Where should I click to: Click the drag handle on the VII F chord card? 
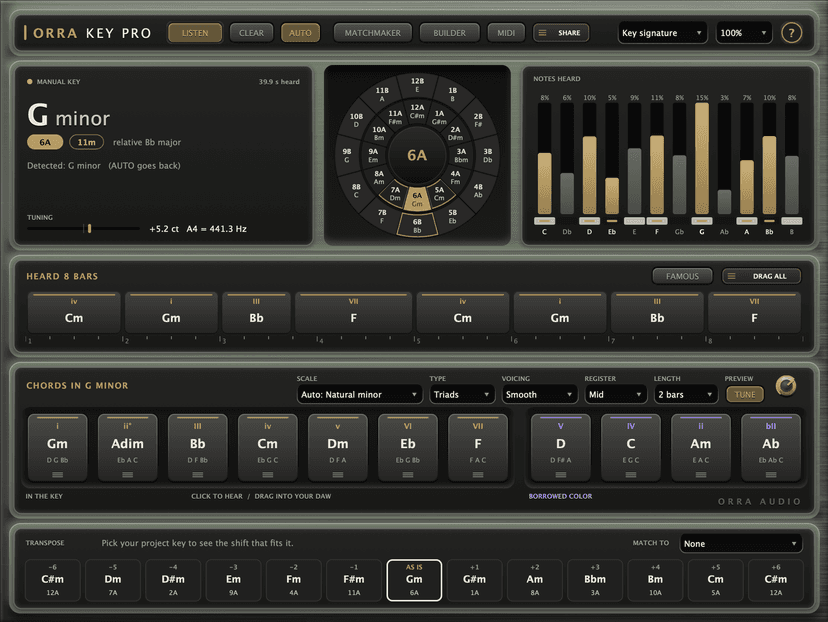(478, 475)
